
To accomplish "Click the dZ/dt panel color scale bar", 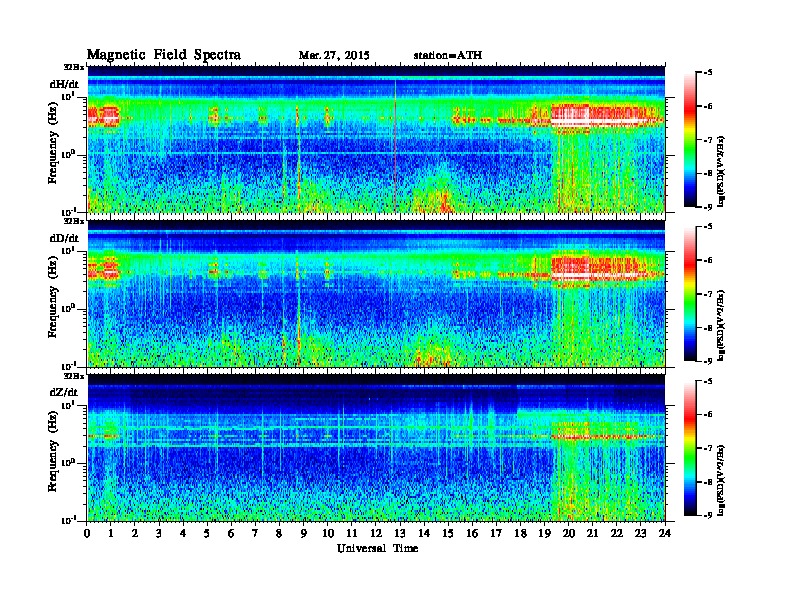I will (x=690, y=448).
